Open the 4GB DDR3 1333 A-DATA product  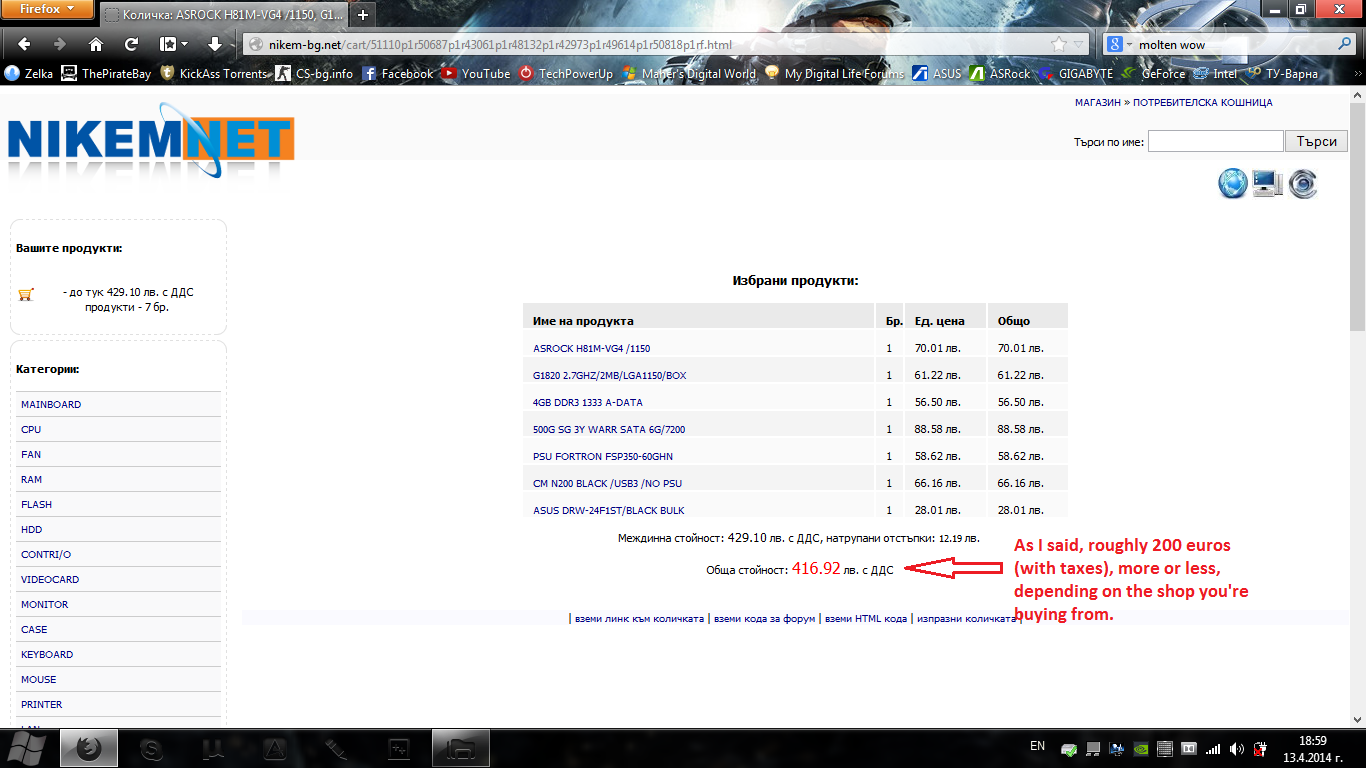click(588, 402)
